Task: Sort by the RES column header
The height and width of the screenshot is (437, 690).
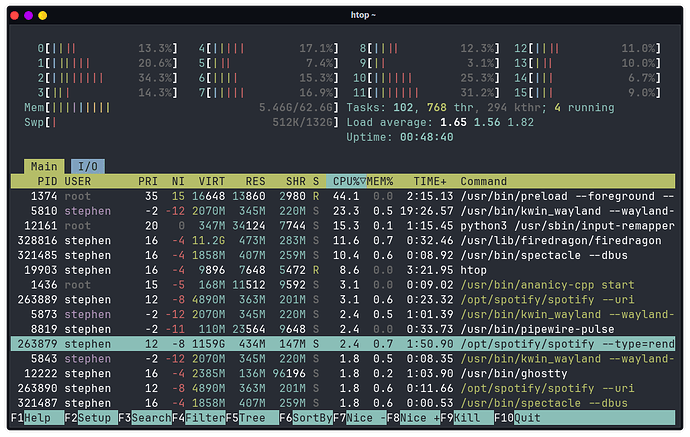Action: pyautogui.click(x=255, y=181)
